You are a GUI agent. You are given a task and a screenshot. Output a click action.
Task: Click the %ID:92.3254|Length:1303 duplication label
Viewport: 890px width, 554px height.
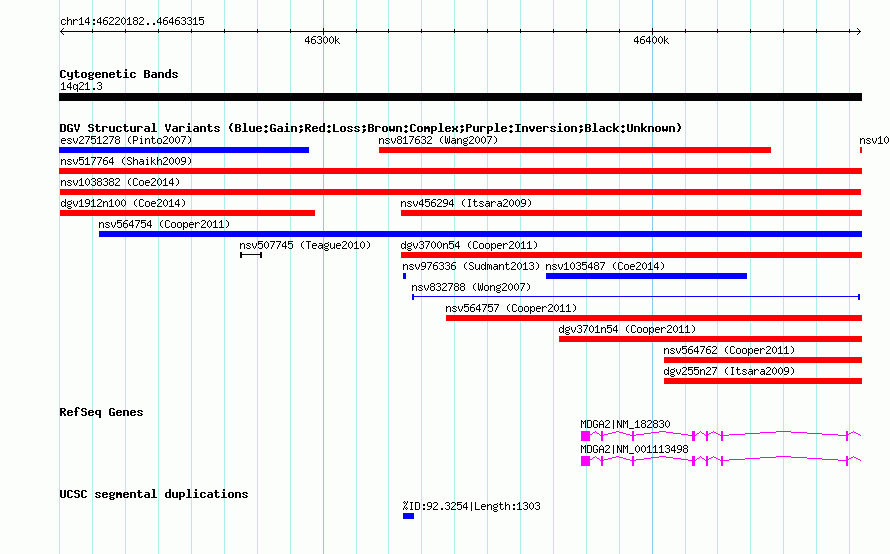pyautogui.click(x=471, y=506)
